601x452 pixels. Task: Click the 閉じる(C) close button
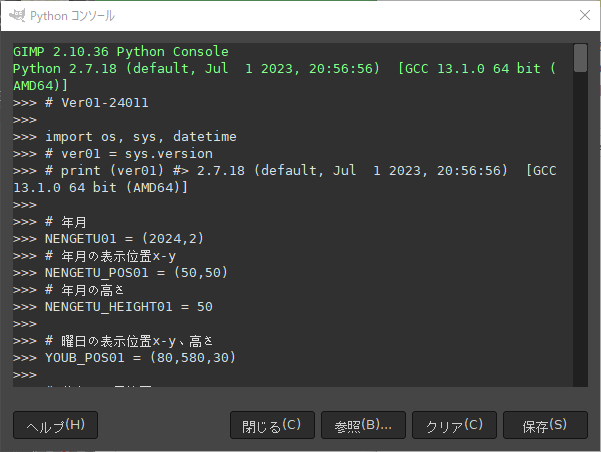pyautogui.click(x=272, y=425)
